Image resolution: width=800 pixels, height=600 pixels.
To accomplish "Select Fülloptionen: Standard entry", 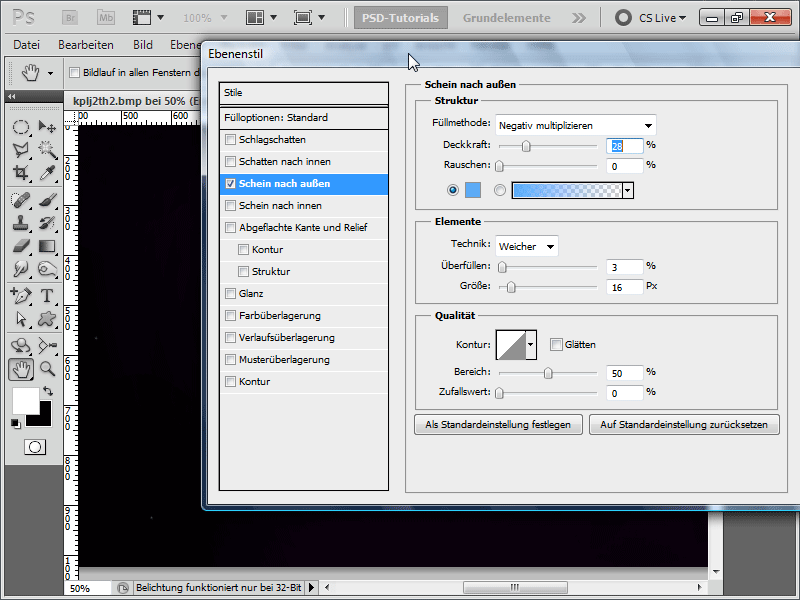I will (304, 118).
